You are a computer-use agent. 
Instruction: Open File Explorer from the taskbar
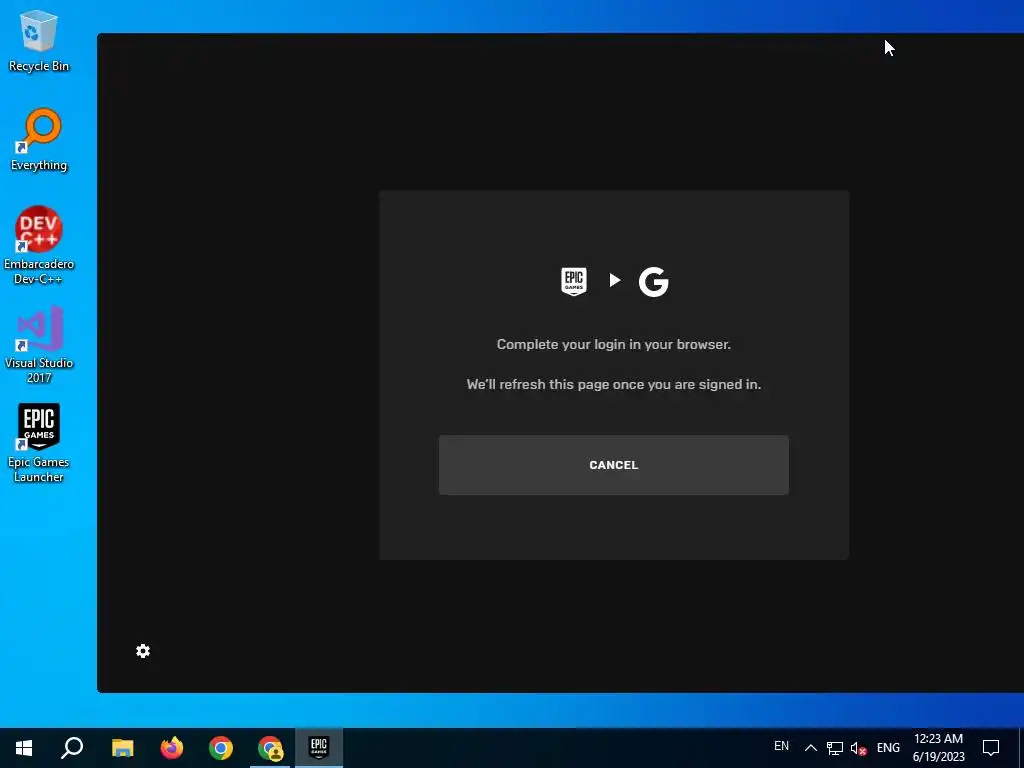click(x=122, y=748)
